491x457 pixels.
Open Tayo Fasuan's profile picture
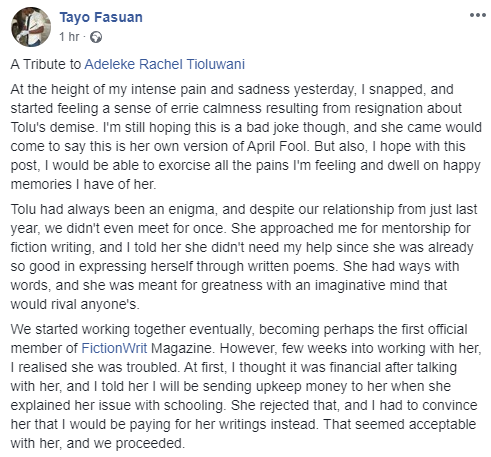[31, 27]
